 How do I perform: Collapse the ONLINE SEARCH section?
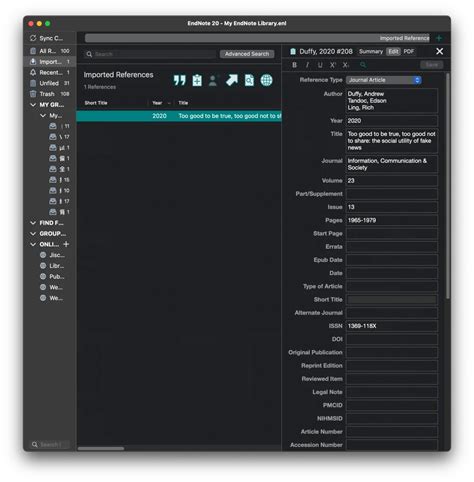click(33, 244)
